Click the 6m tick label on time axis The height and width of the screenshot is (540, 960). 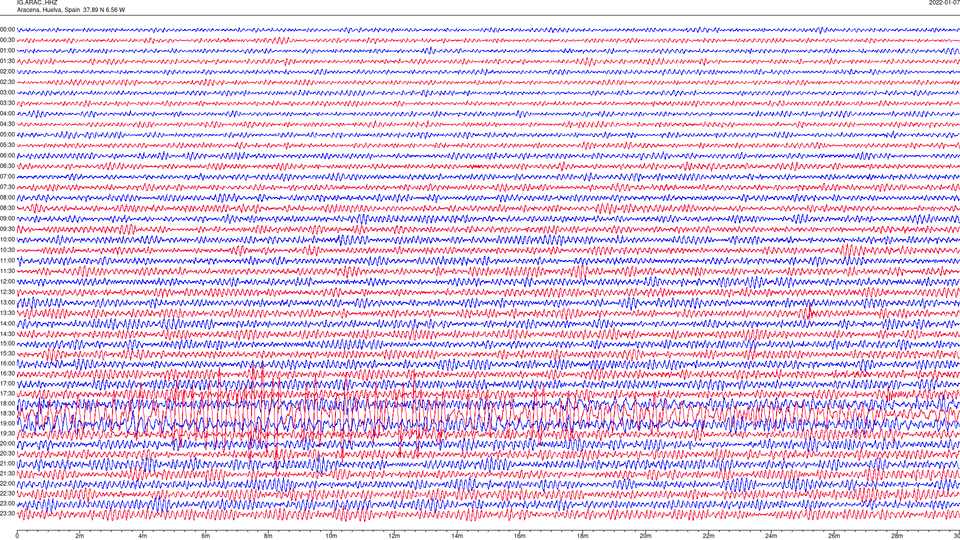tap(205, 536)
